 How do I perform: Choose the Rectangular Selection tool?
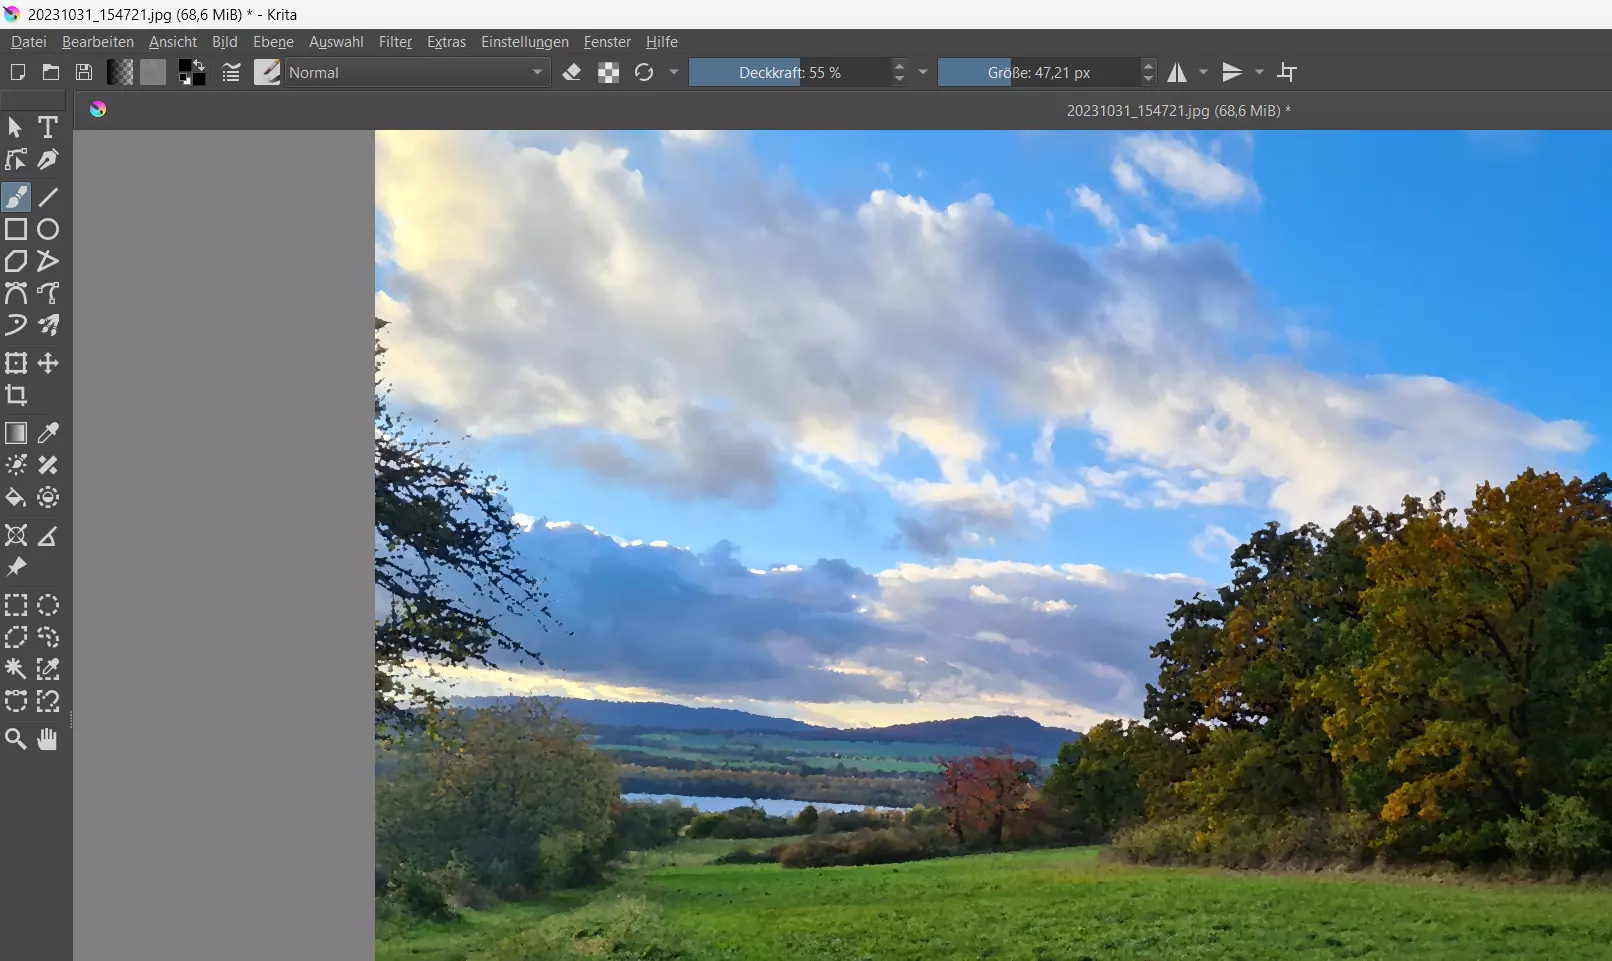[x=16, y=605]
